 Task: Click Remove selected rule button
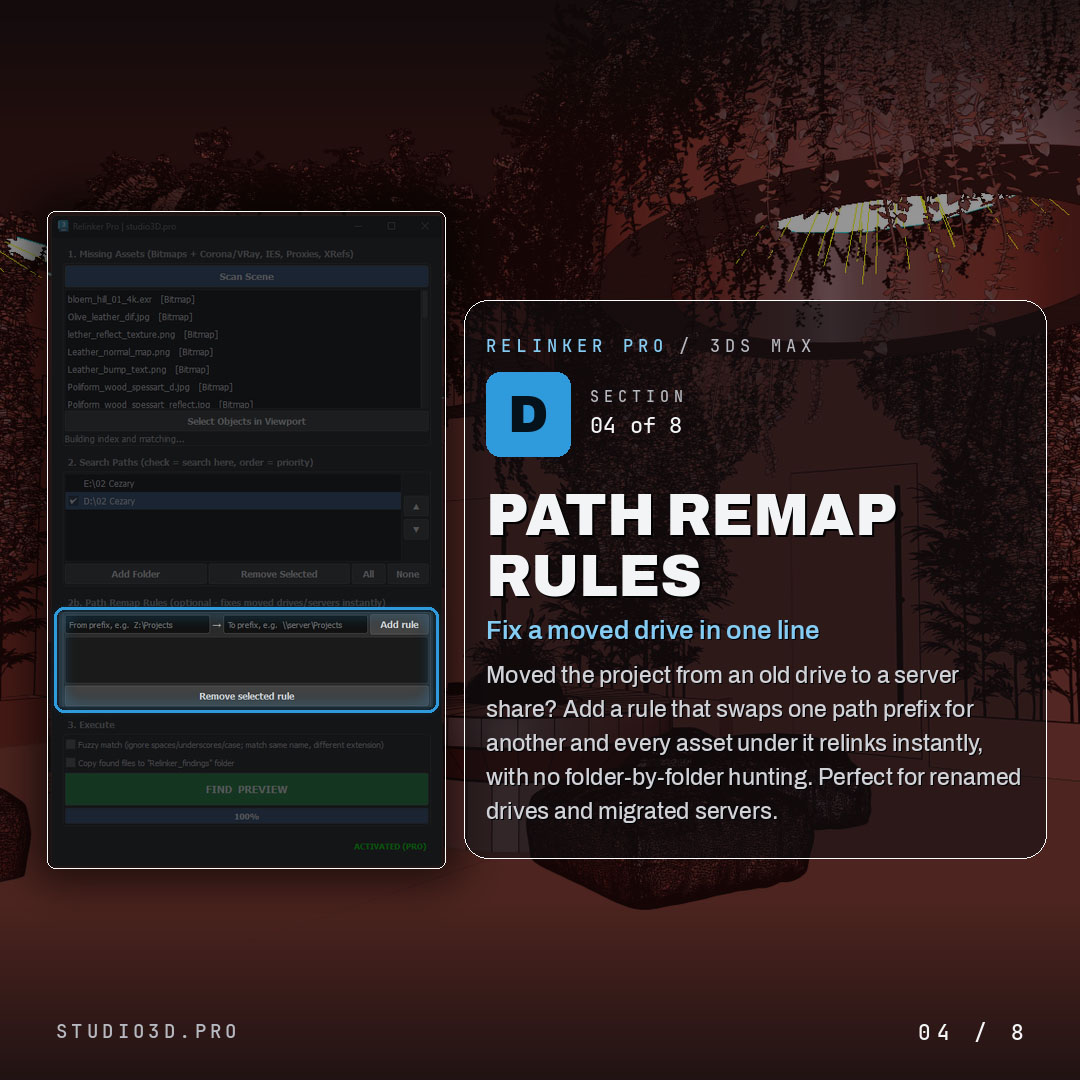tap(247, 696)
